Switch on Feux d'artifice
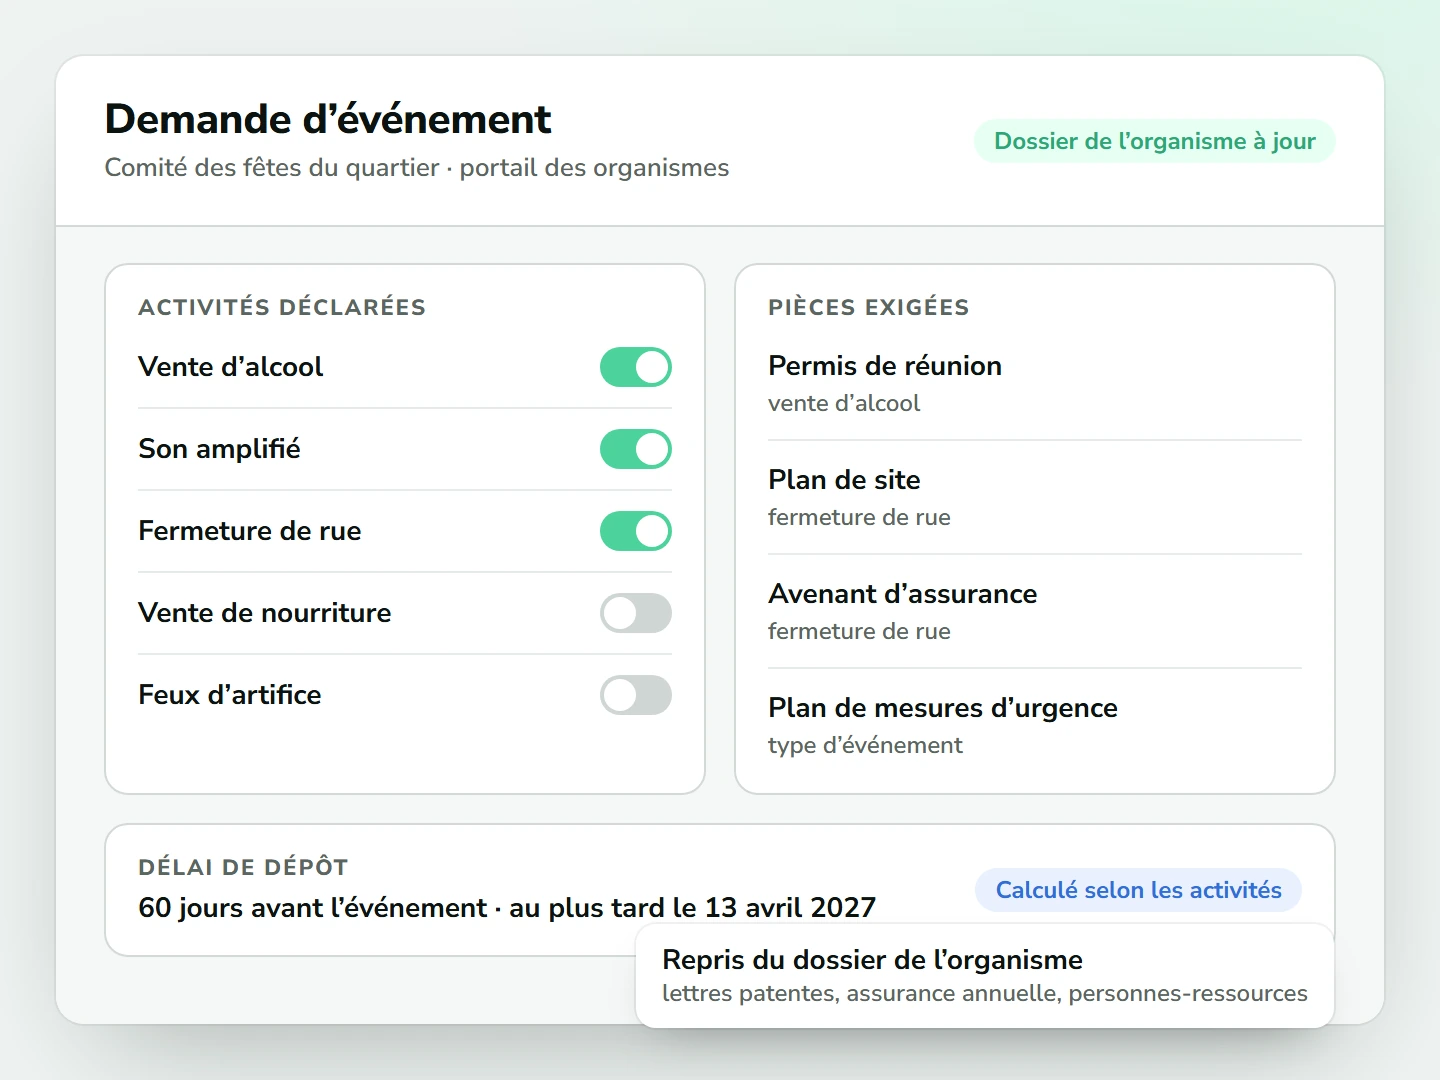Image resolution: width=1440 pixels, height=1080 pixels. (x=636, y=695)
